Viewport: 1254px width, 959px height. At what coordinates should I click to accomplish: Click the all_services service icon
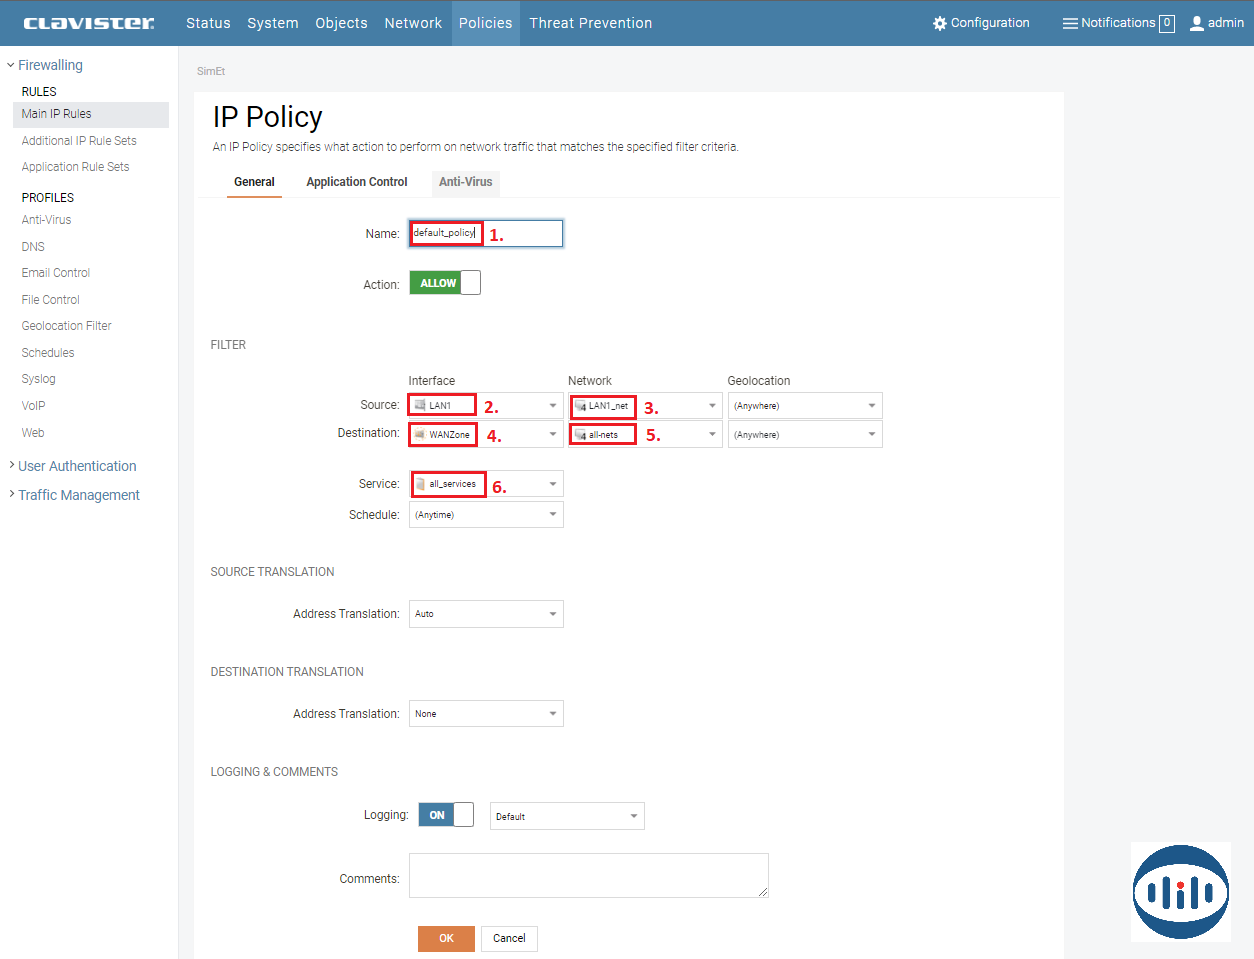pos(421,484)
